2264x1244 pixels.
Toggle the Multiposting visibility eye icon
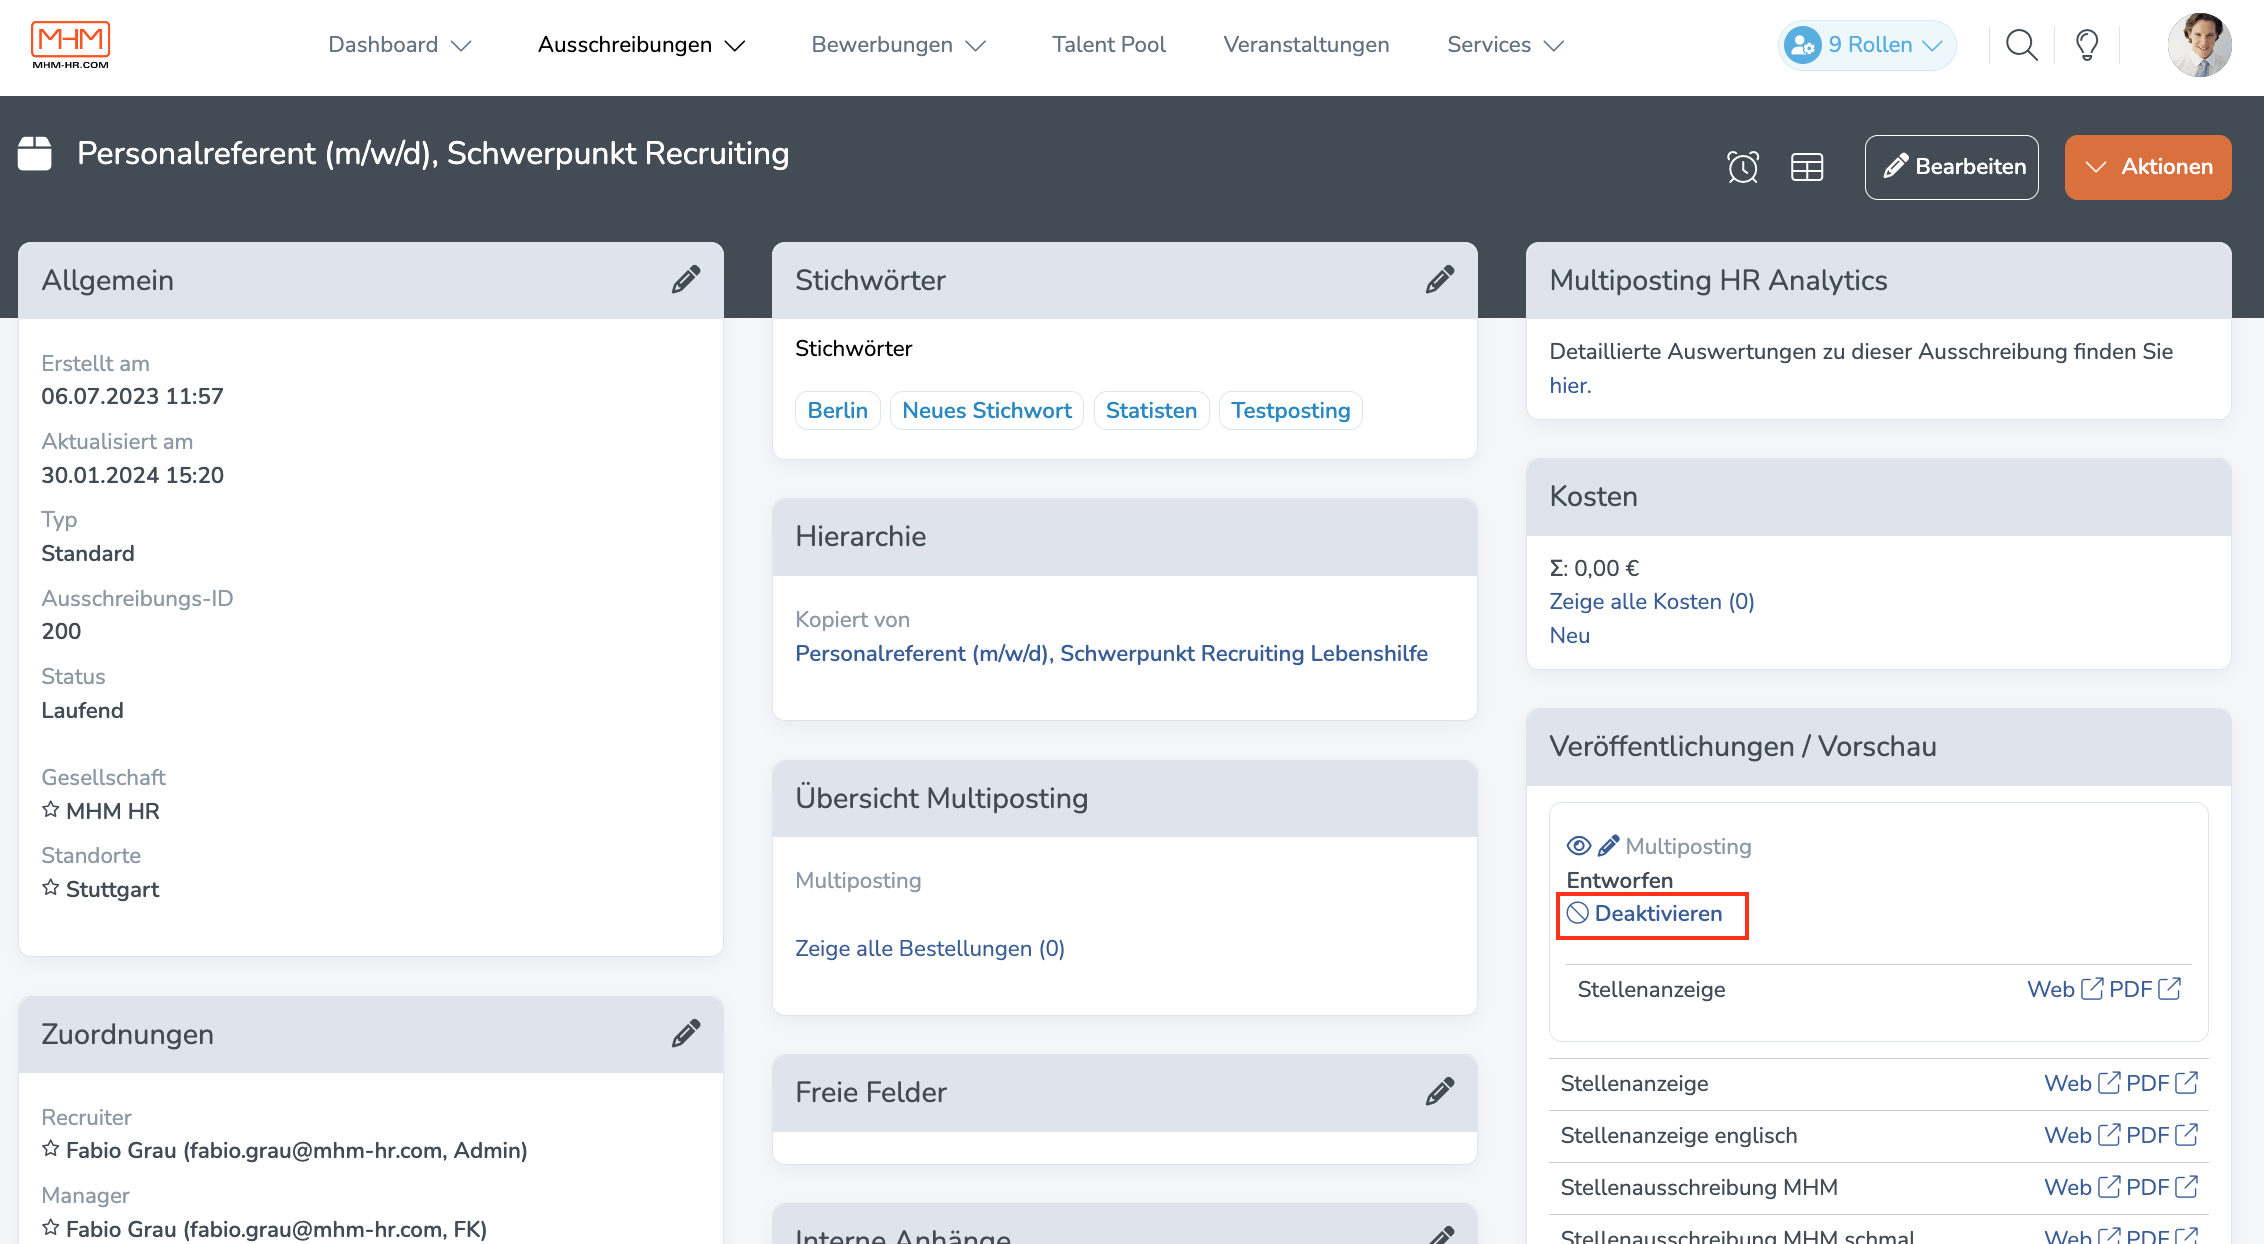coord(1576,846)
